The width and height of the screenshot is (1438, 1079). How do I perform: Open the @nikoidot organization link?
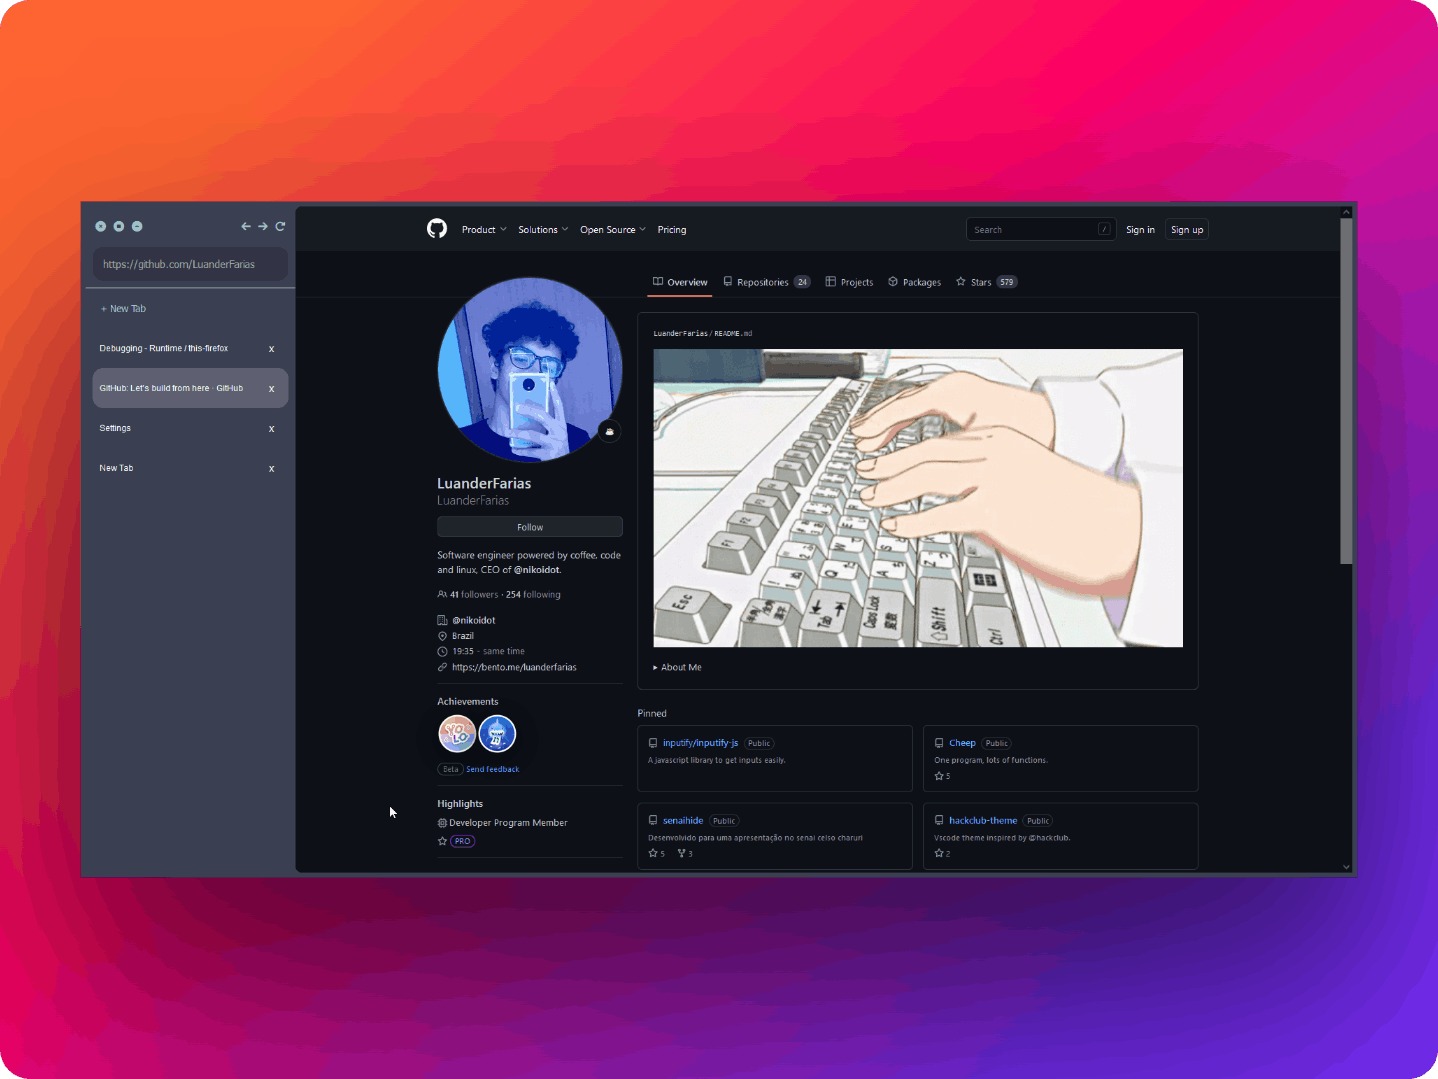click(474, 620)
